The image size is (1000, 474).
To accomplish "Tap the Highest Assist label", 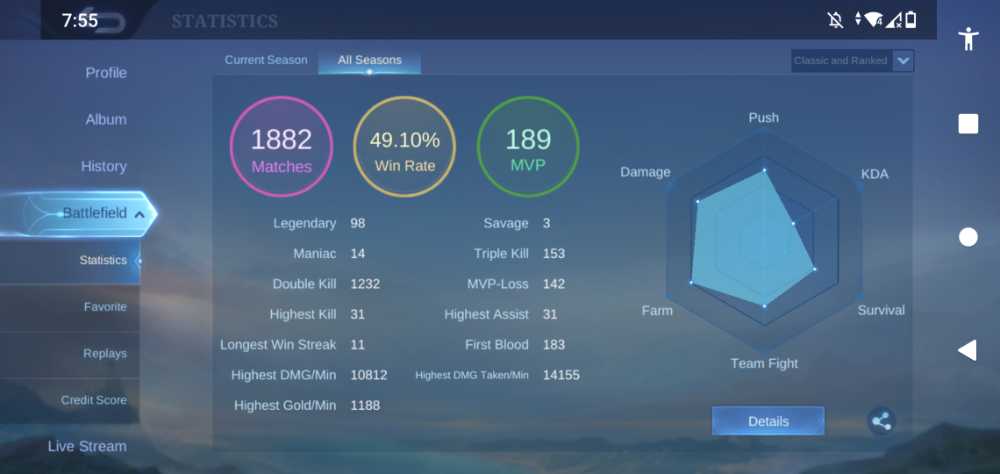I will click(x=487, y=315).
